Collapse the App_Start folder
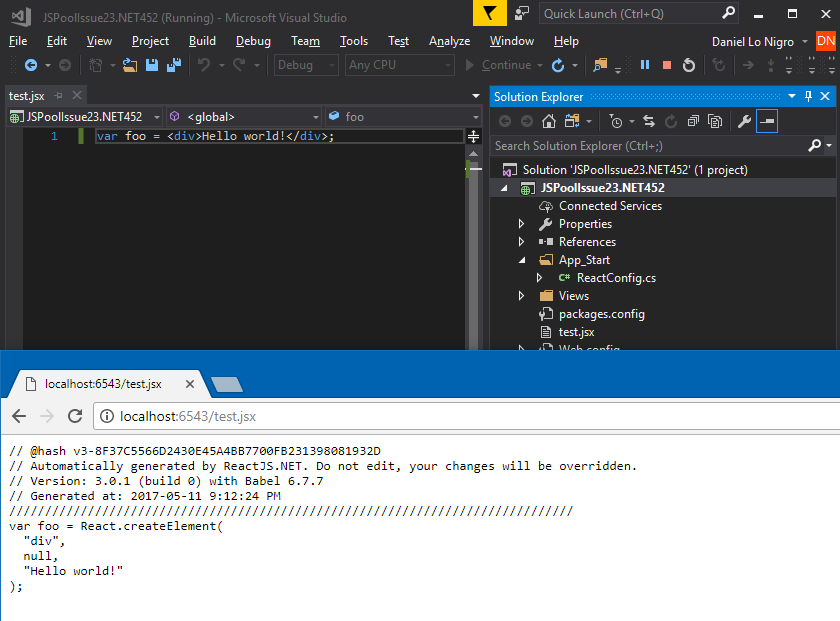The image size is (840, 621). [522, 260]
